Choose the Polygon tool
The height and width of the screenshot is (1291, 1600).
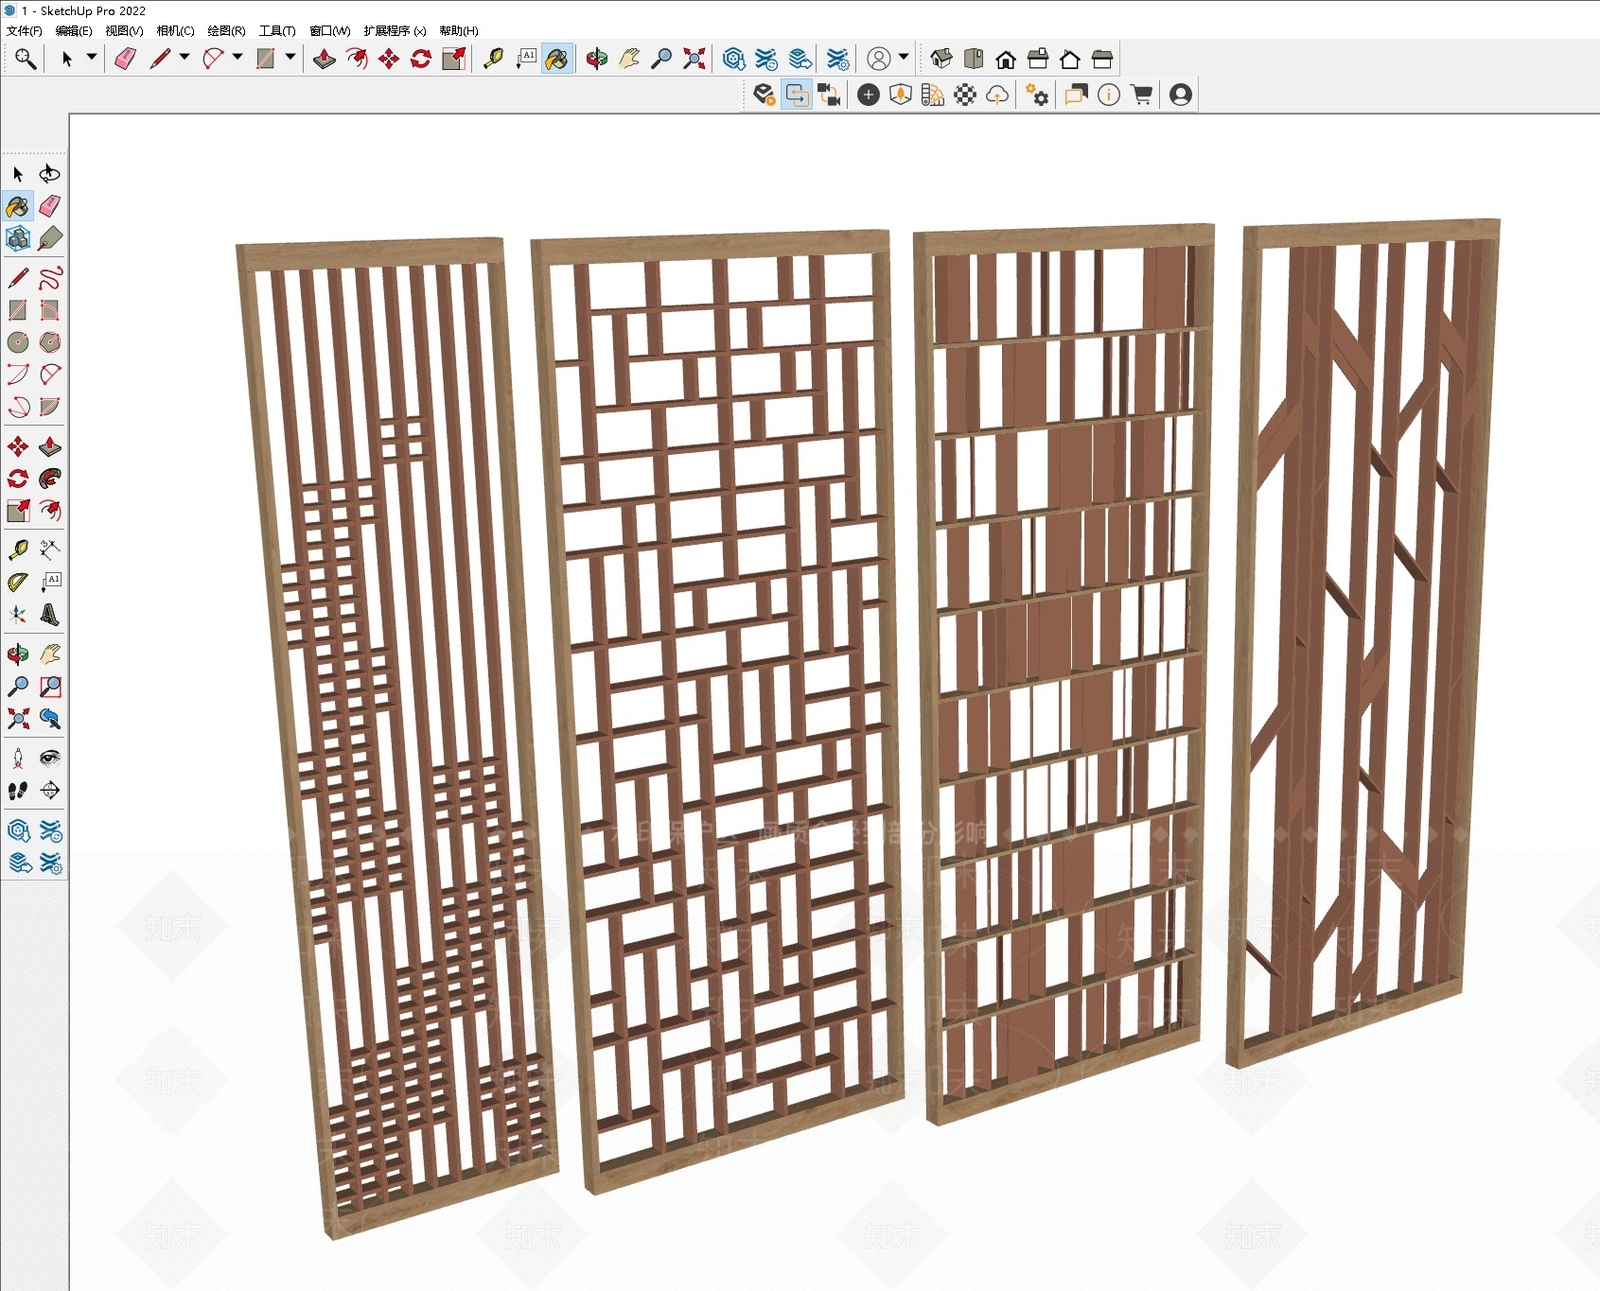pos(49,342)
